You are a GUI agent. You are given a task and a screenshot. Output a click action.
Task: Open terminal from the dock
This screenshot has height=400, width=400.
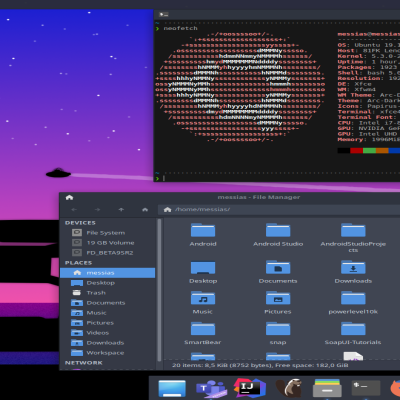point(366,389)
